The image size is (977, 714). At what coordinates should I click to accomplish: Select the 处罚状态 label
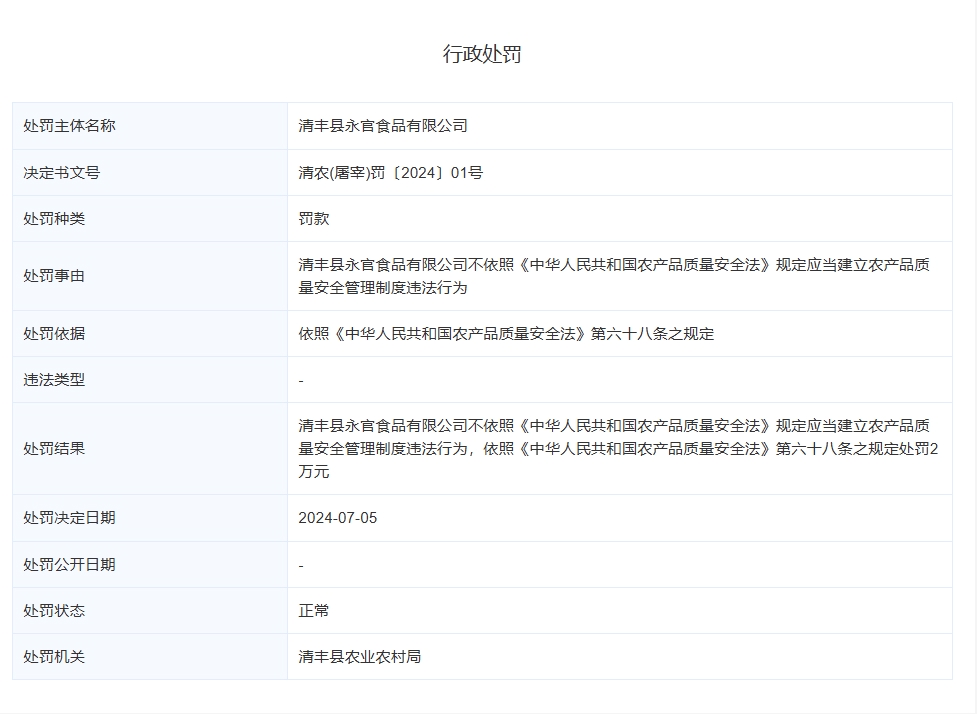coord(54,611)
